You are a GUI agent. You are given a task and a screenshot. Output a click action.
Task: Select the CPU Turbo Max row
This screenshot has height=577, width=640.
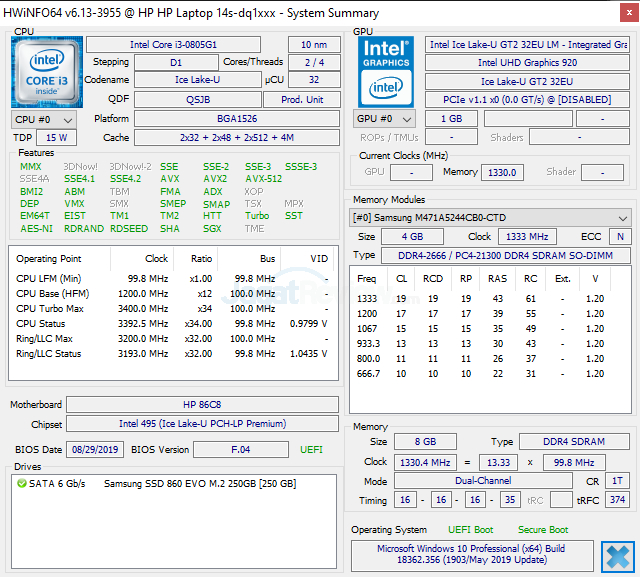(171, 308)
